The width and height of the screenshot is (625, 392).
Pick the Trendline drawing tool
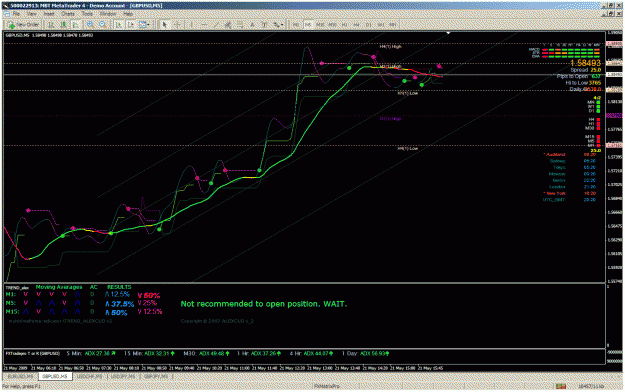216,25
